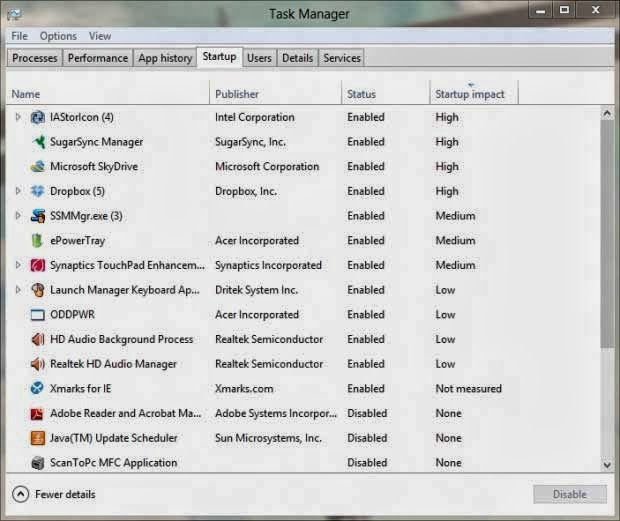Screen dimensions: 620x521
Task: Select the HD Audio Background Process name
Action: [122, 339]
